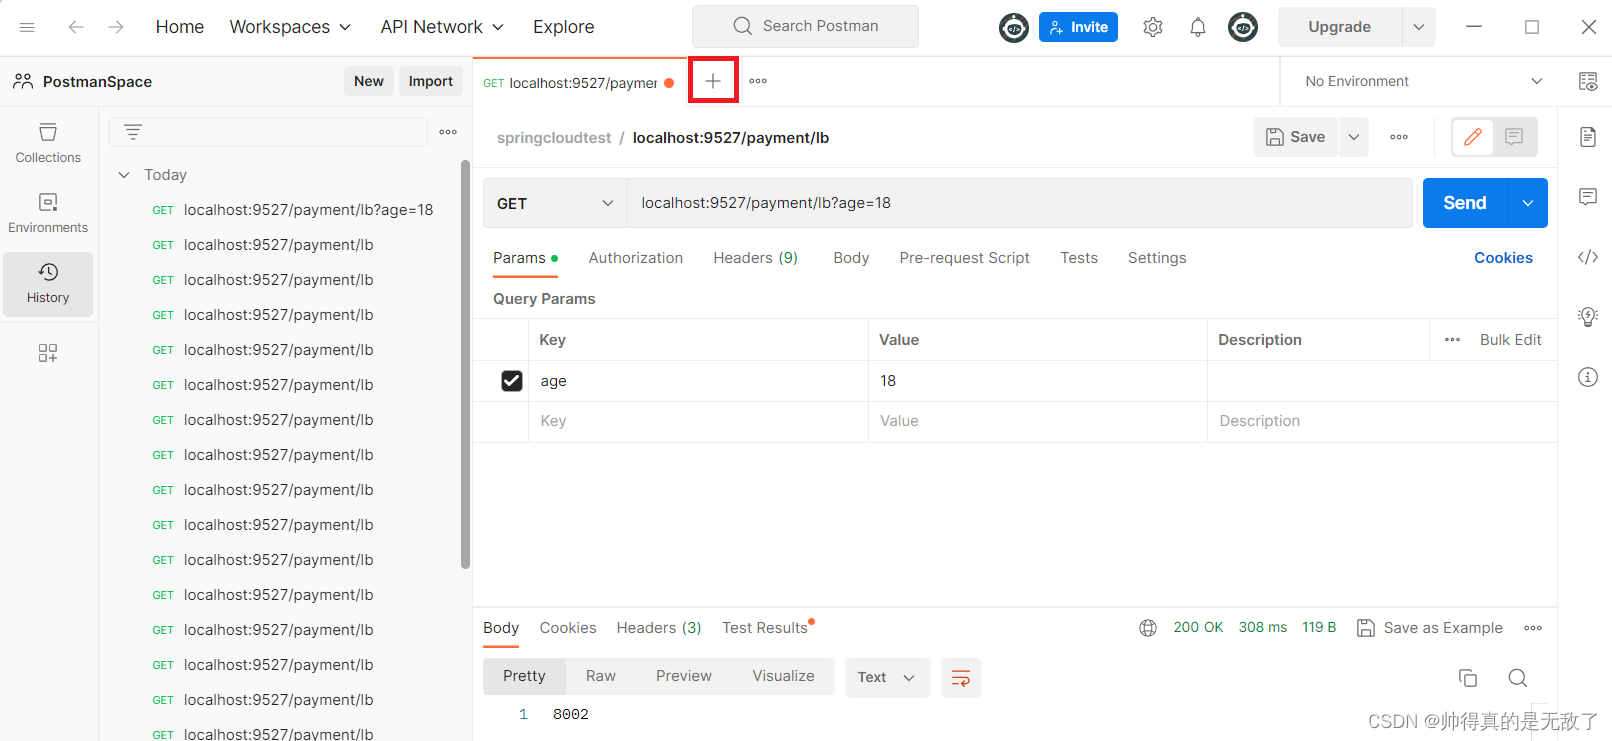This screenshot has width=1612, height=741.
Task: Go back with the left arrow
Action: tap(76, 27)
